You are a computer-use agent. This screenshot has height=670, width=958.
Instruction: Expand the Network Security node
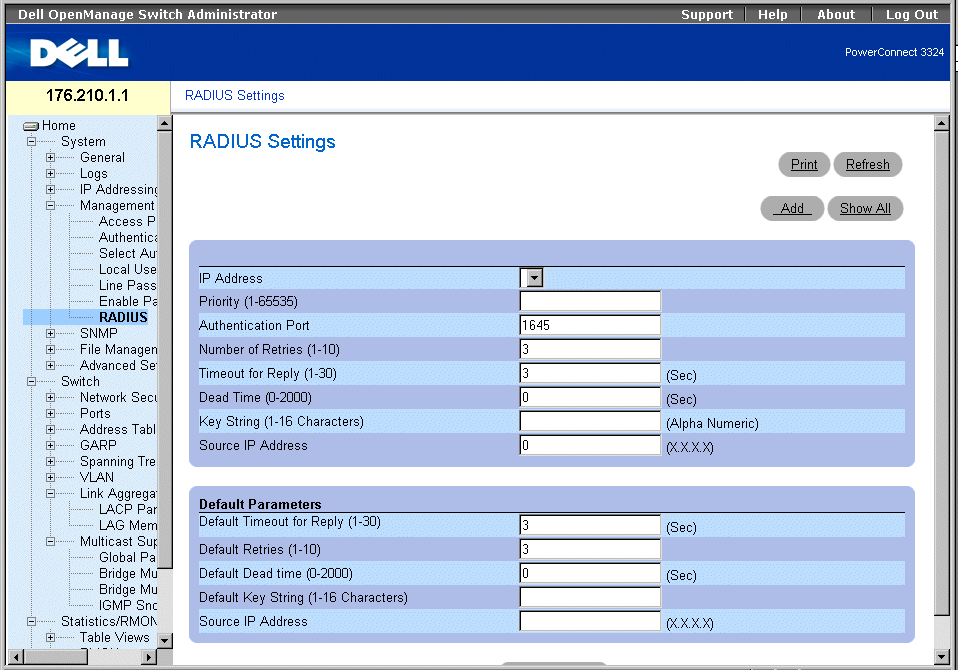click(x=50, y=398)
